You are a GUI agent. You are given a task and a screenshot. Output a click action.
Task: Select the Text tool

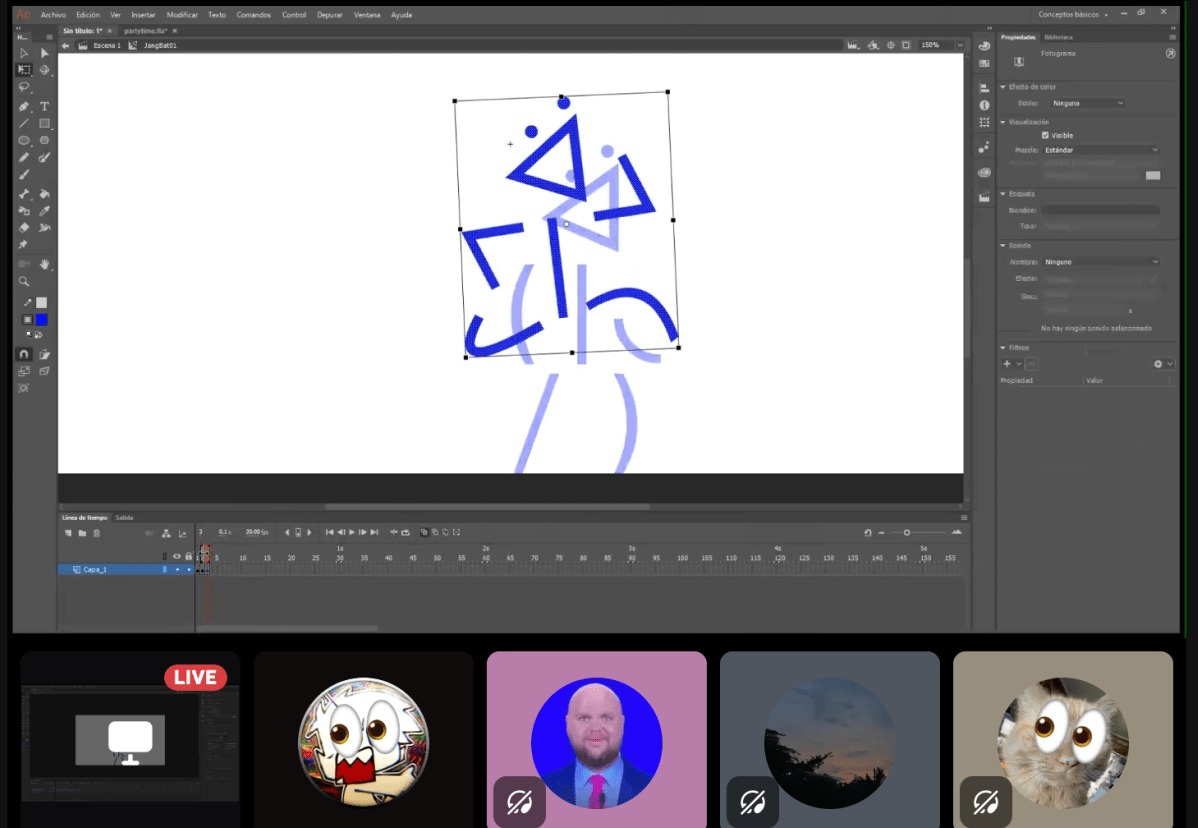click(44, 106)
